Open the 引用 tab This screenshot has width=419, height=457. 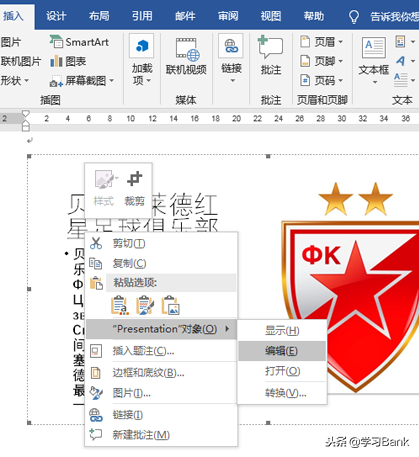pyautogui.click(x=142, y=16)
